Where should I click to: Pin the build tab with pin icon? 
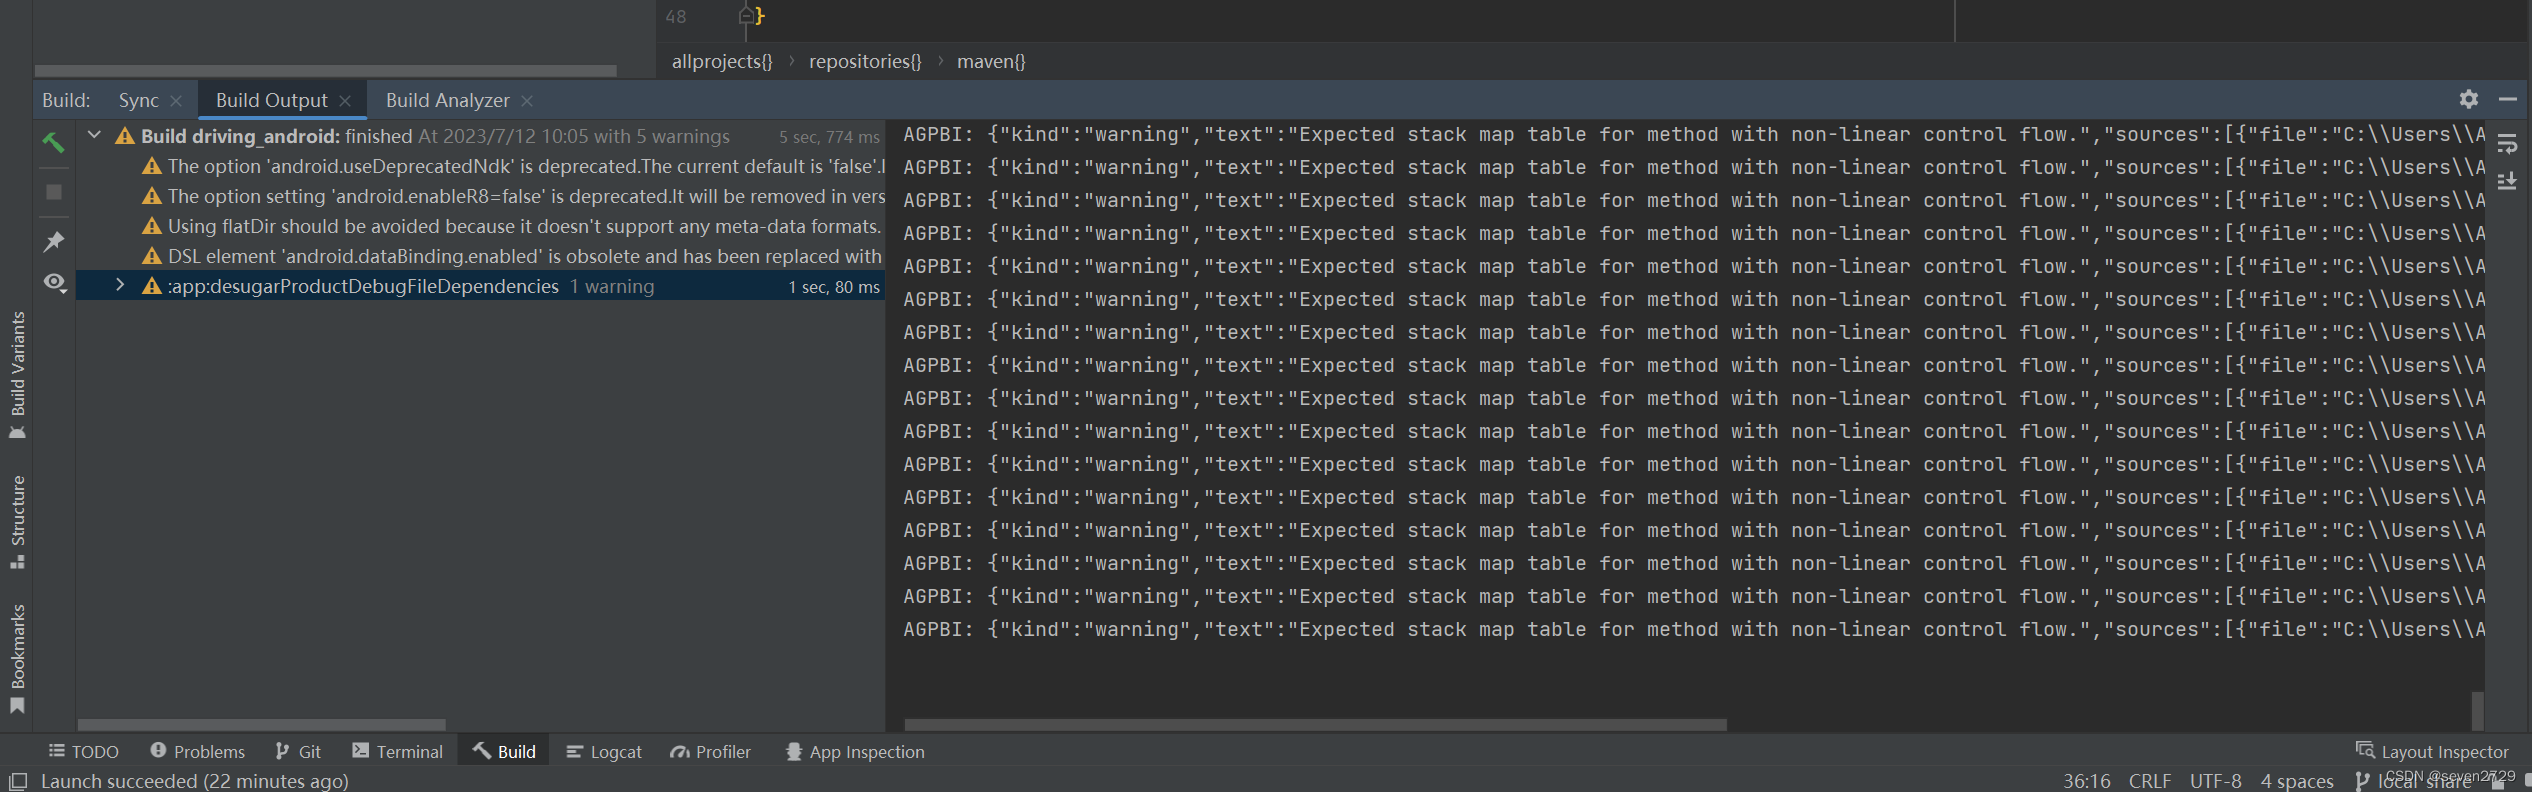pos(54,241)
